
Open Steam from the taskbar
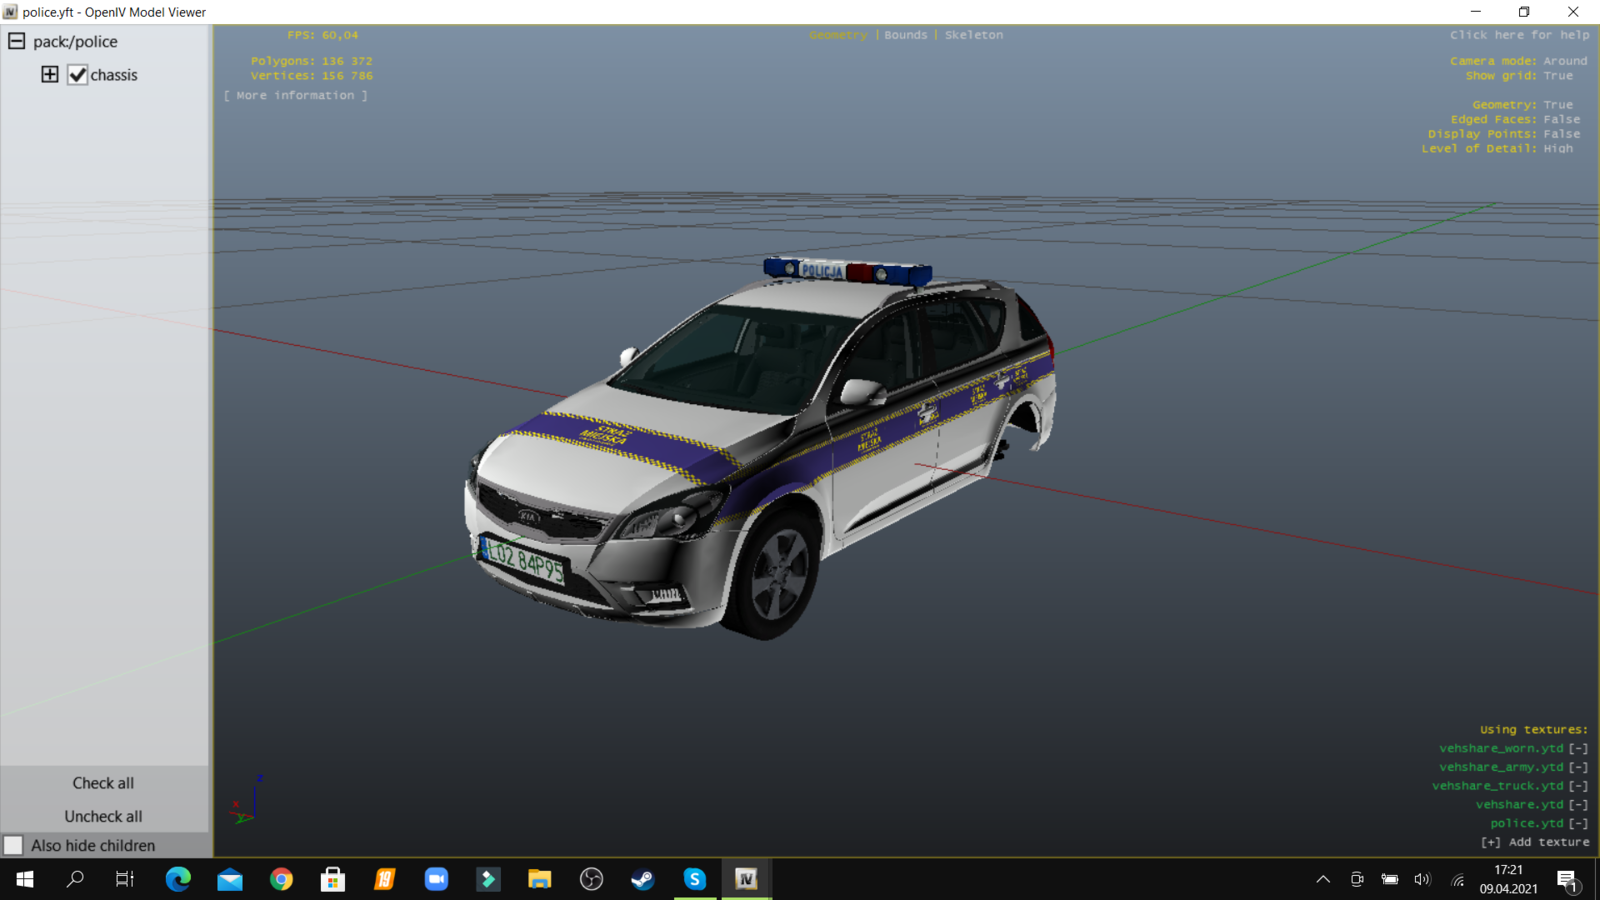(x=642, y=879)
